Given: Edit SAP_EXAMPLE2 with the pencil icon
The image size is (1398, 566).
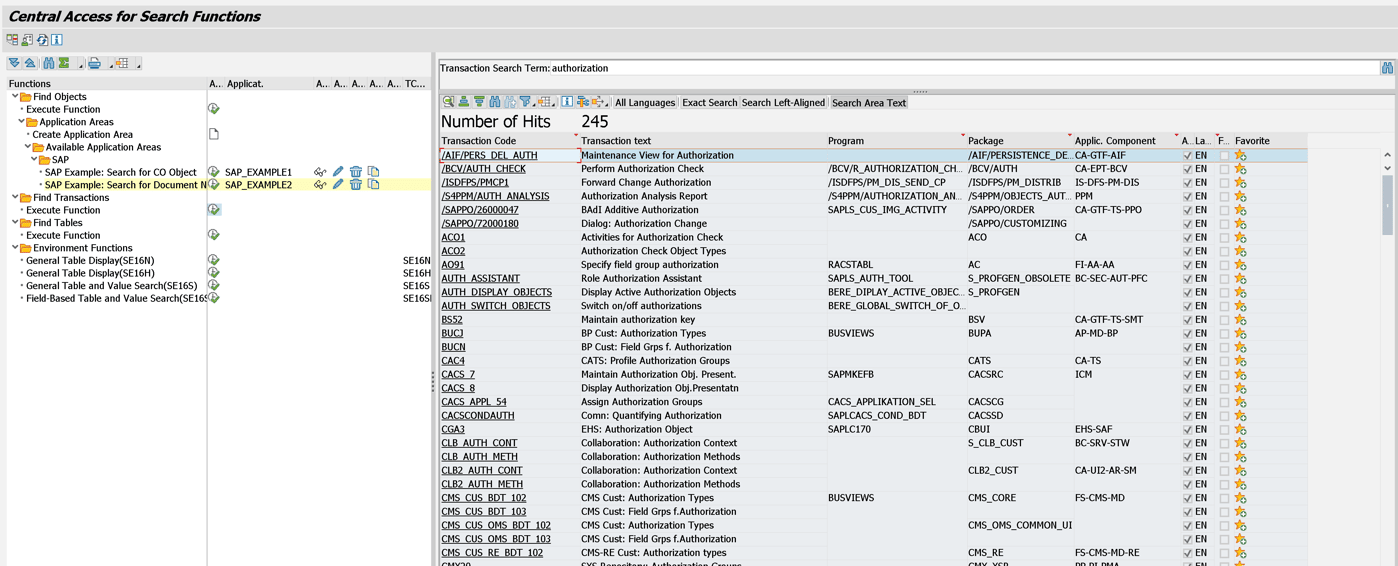Looking at the screenshot, I should [x=338, y=185].
